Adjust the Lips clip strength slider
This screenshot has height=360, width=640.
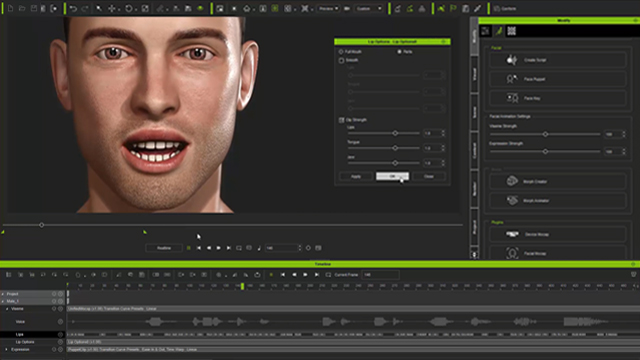[x=395, y=133]
